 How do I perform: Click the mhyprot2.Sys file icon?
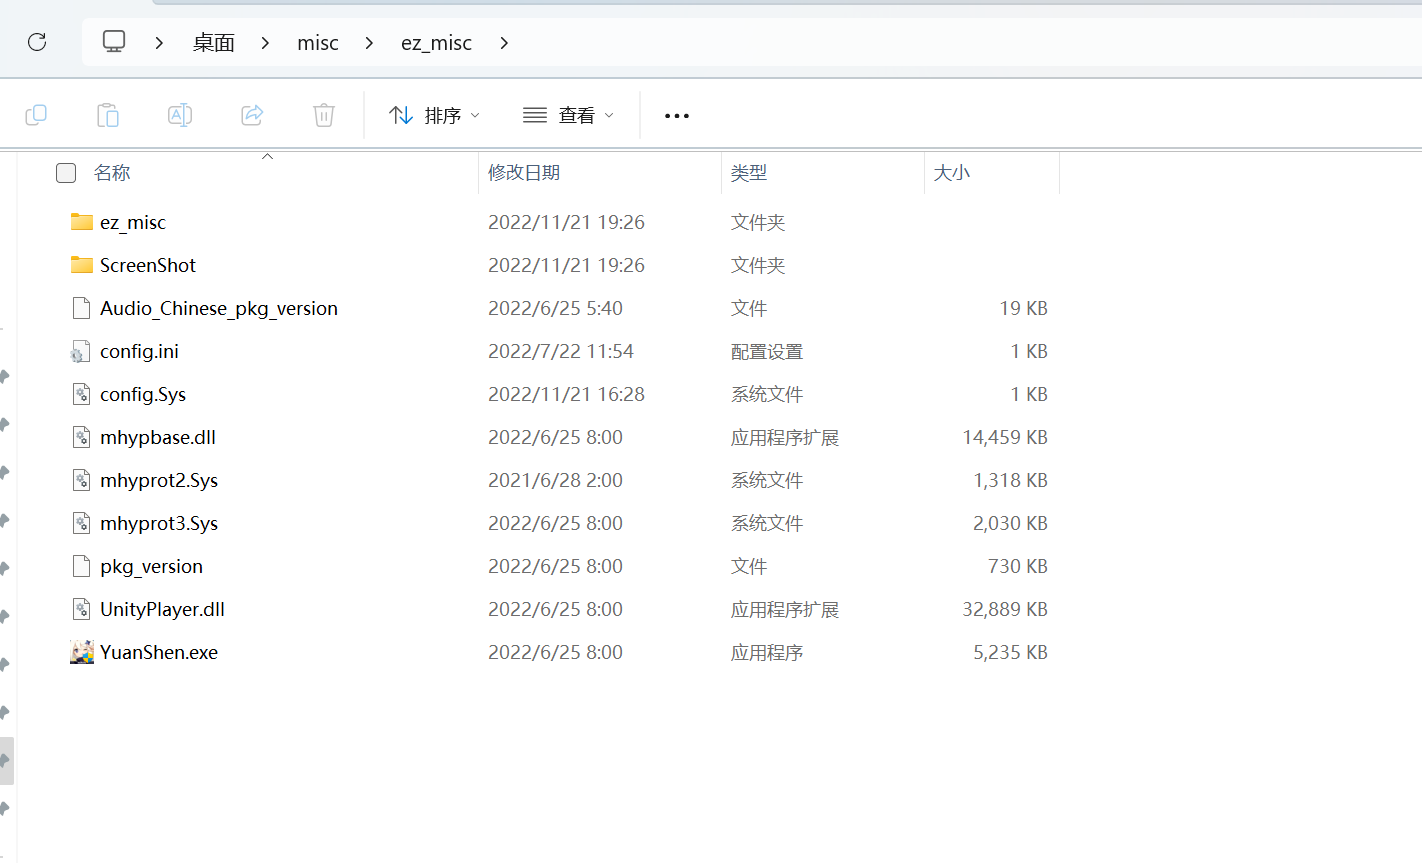82,480
